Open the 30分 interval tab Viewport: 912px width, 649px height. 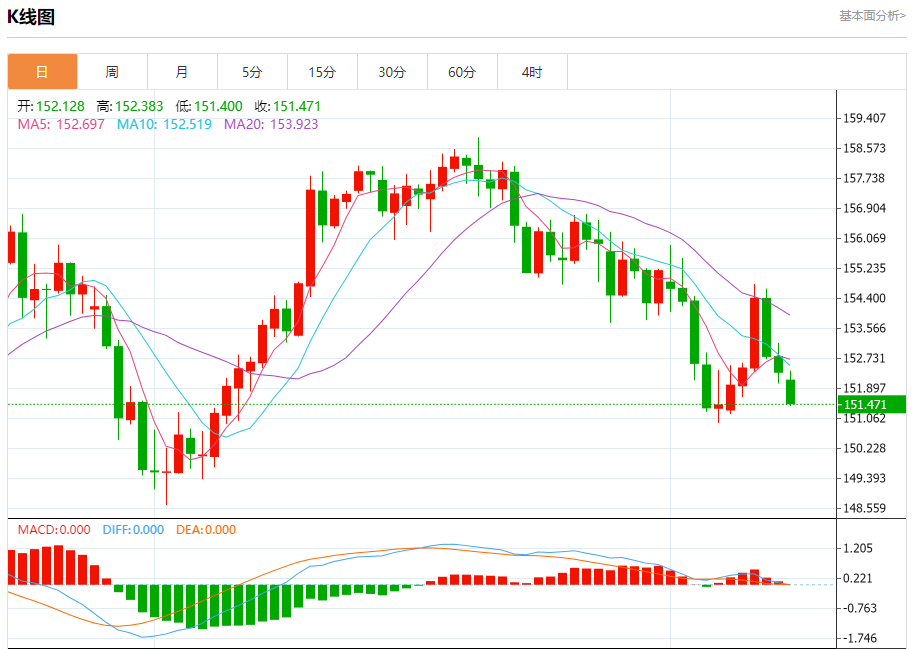392,72
